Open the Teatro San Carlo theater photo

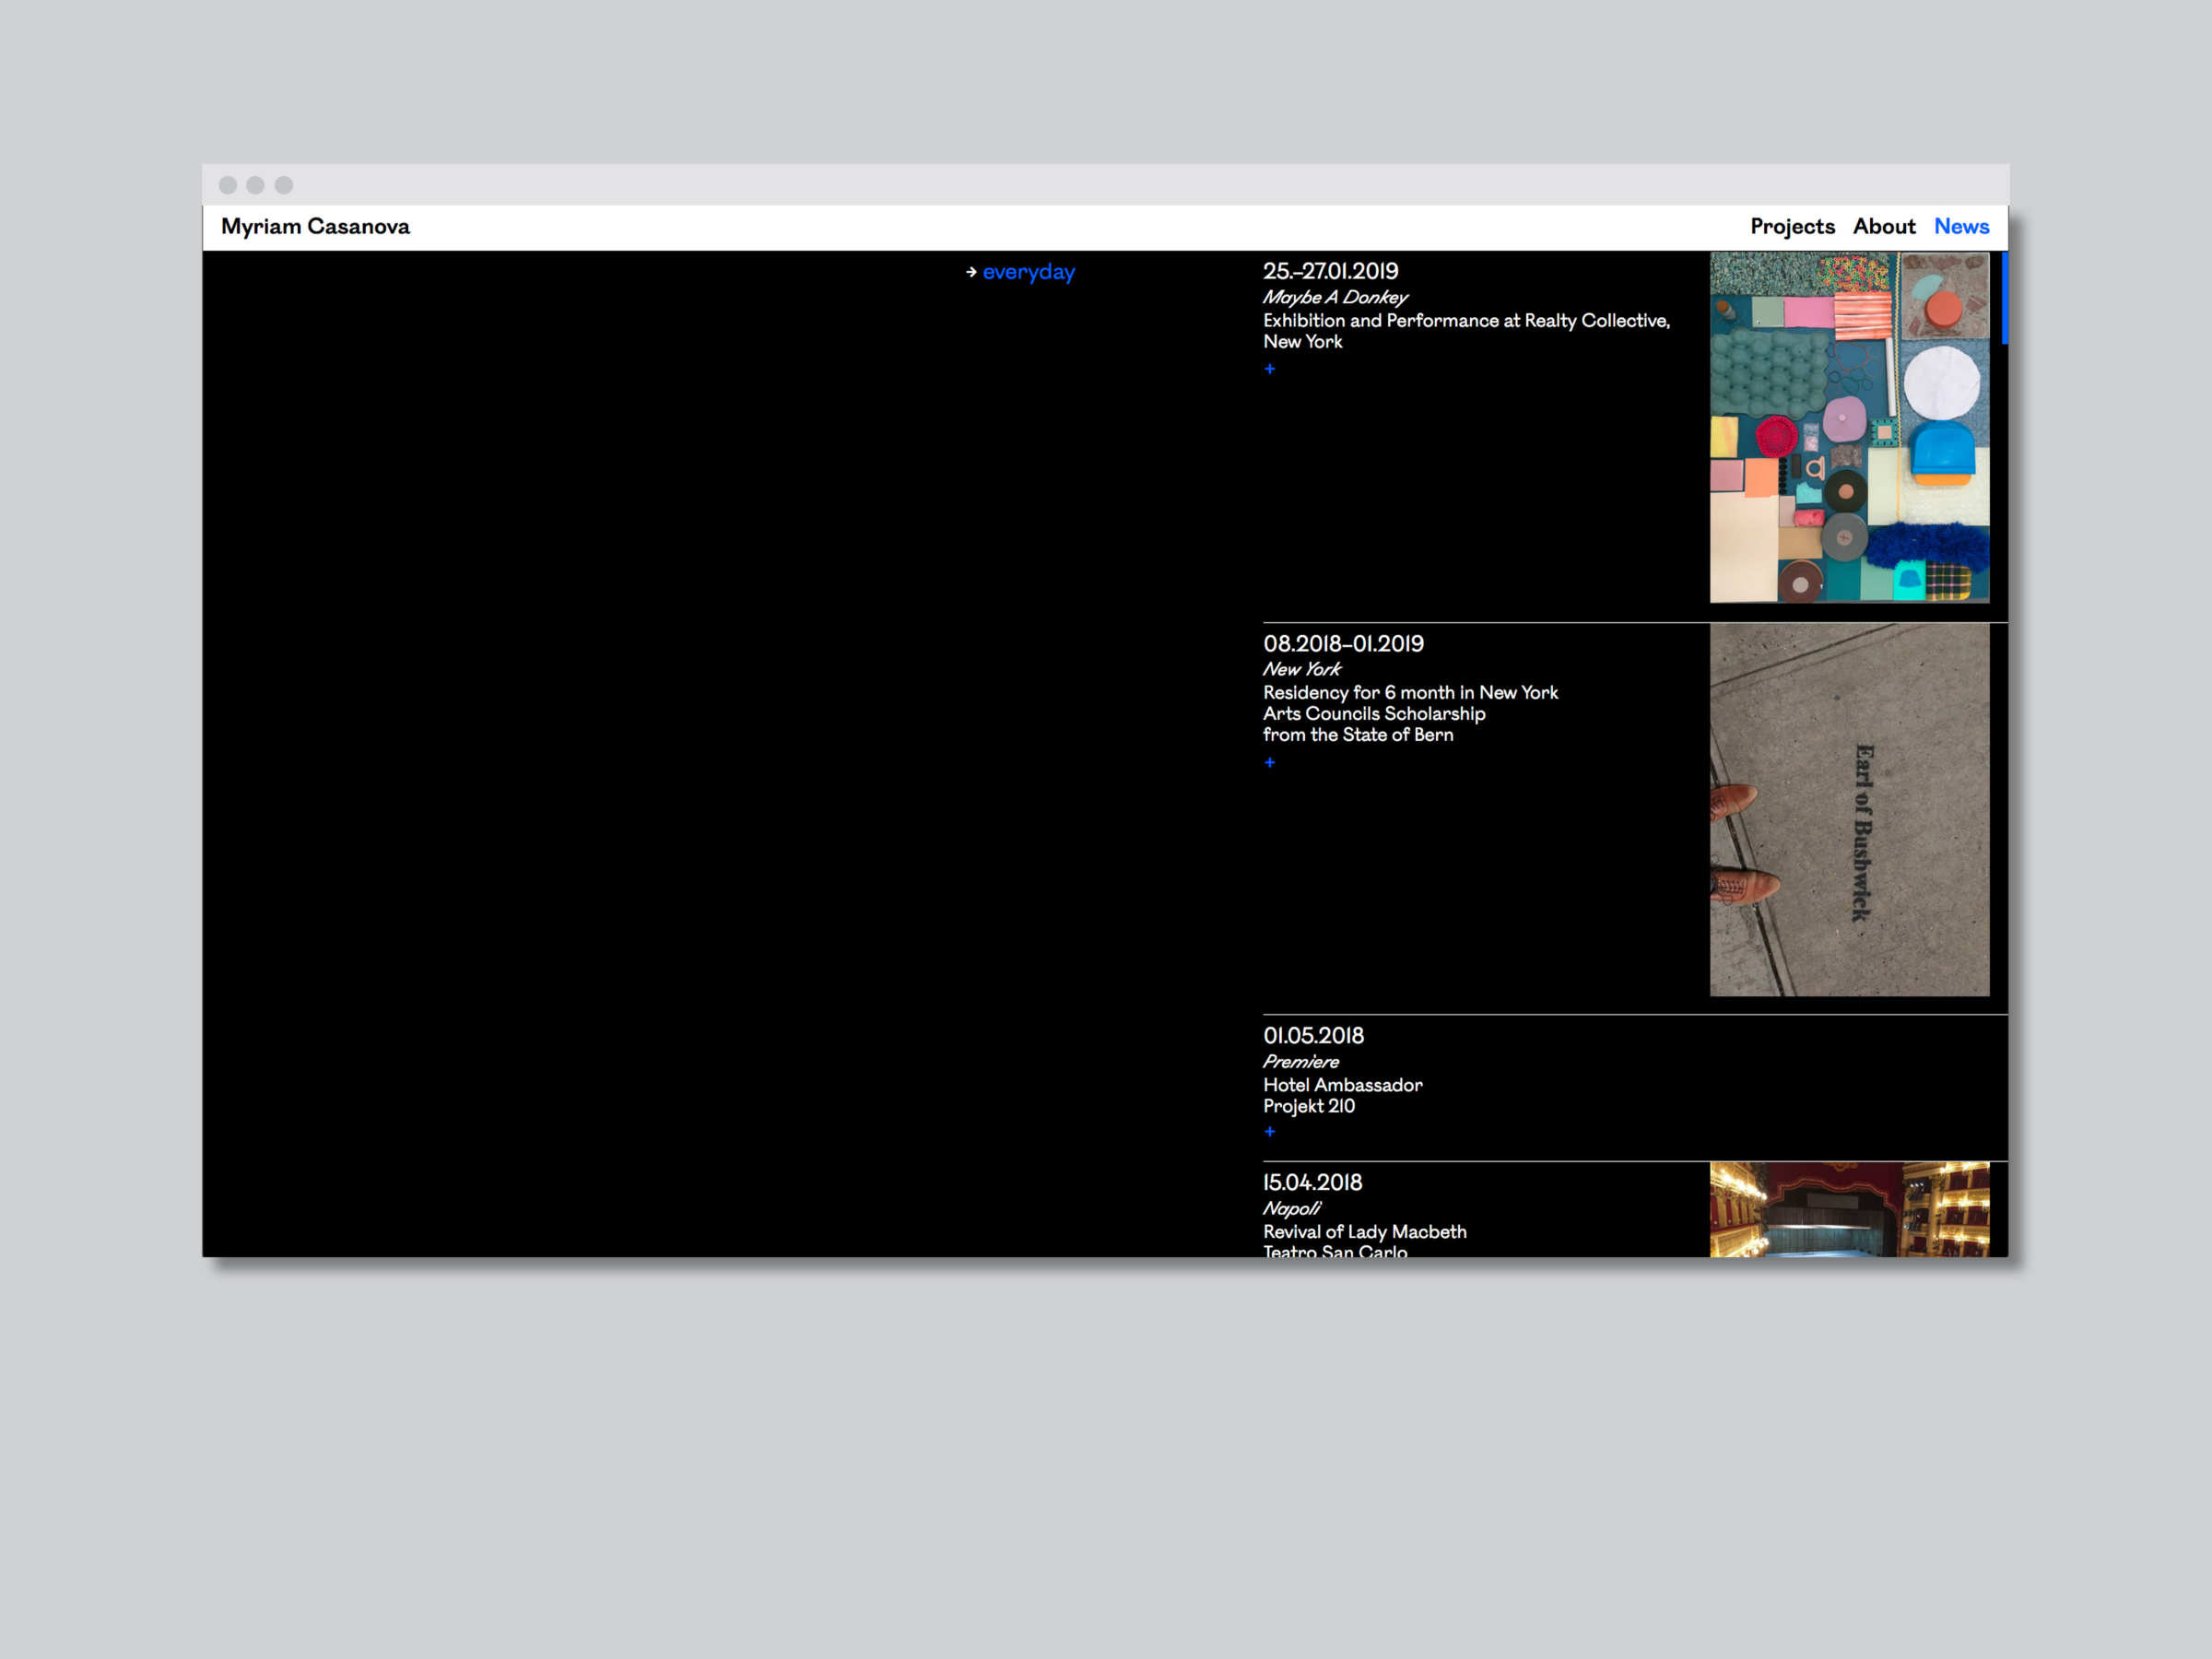click(x=1849, y=1209)
